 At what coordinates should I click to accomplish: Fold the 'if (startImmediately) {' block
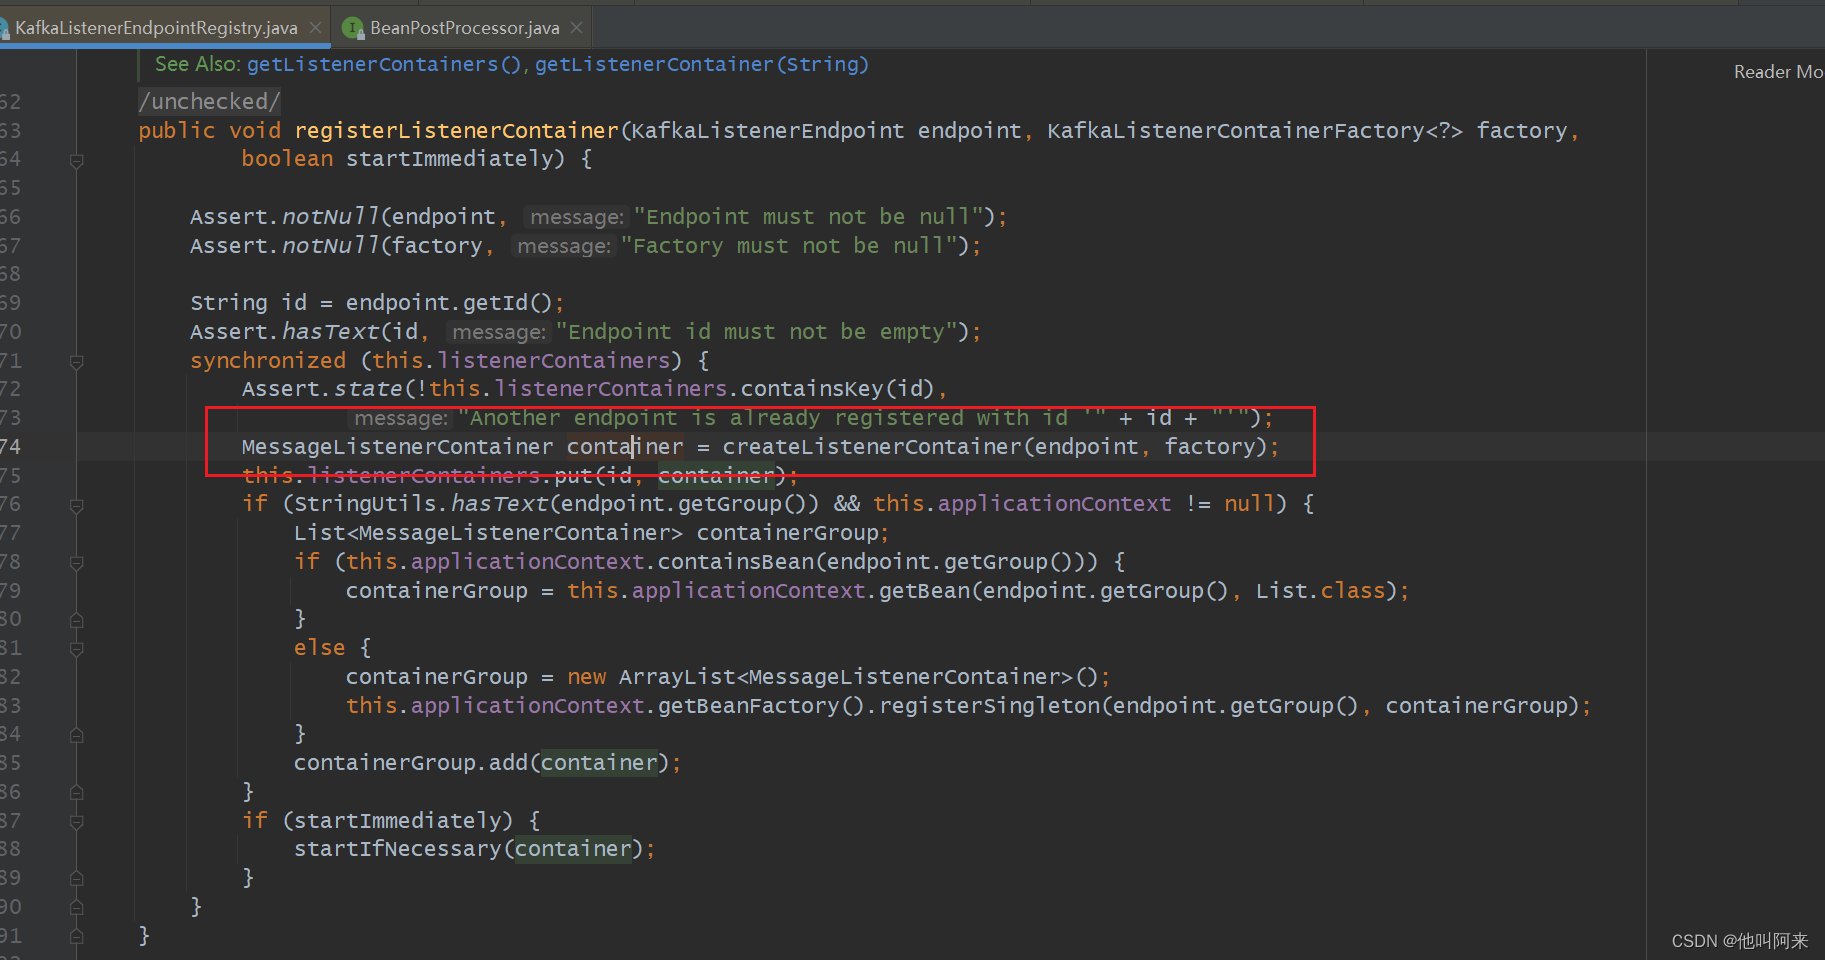tap(77, 822)
